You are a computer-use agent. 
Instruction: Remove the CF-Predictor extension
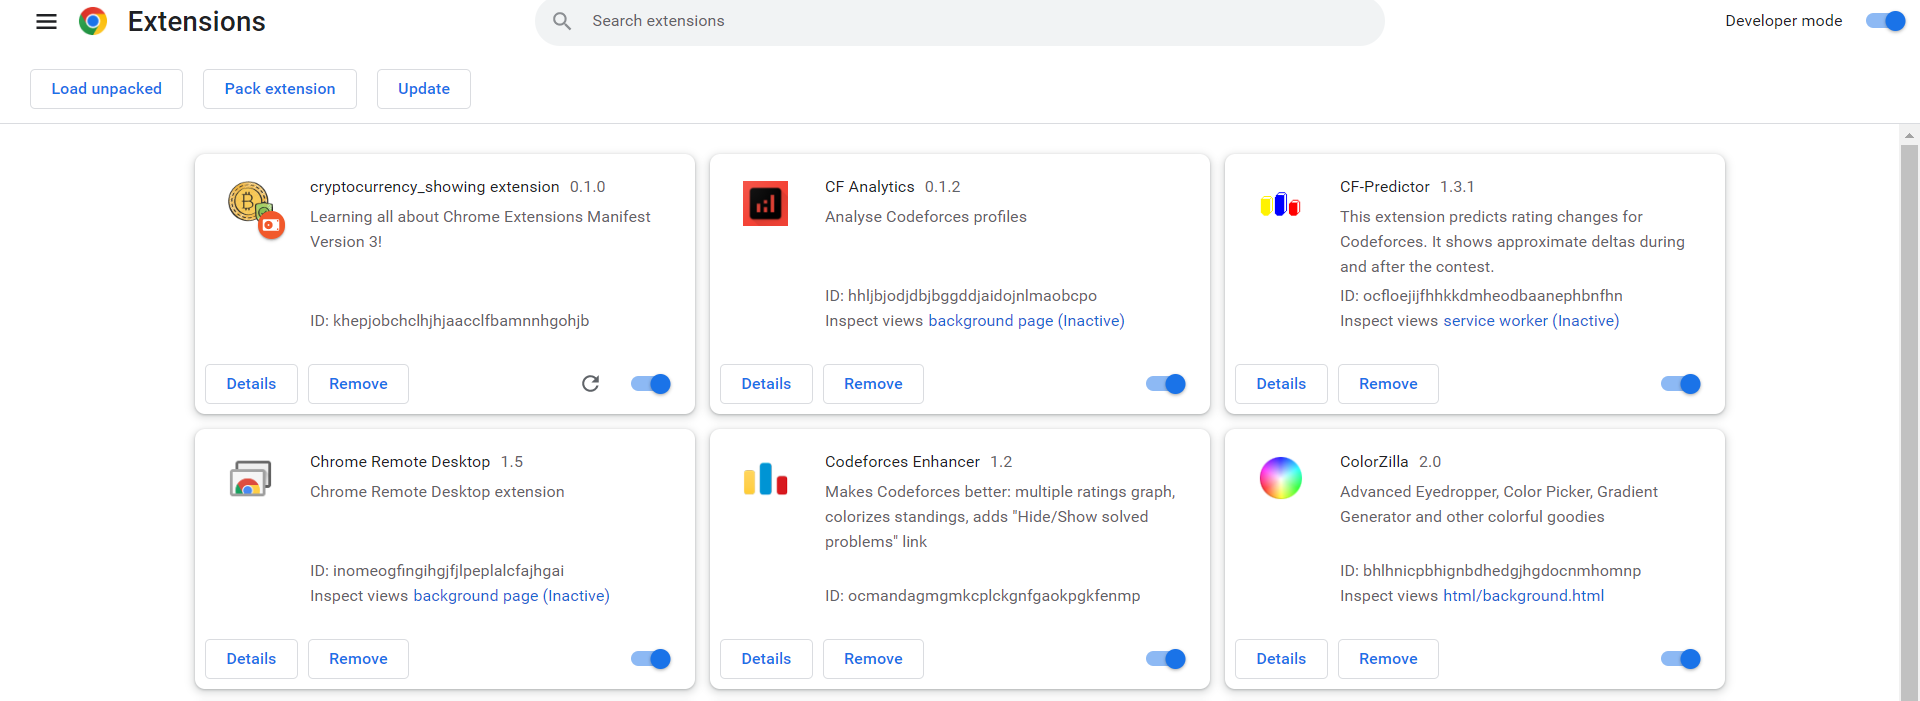[1388, 384]
